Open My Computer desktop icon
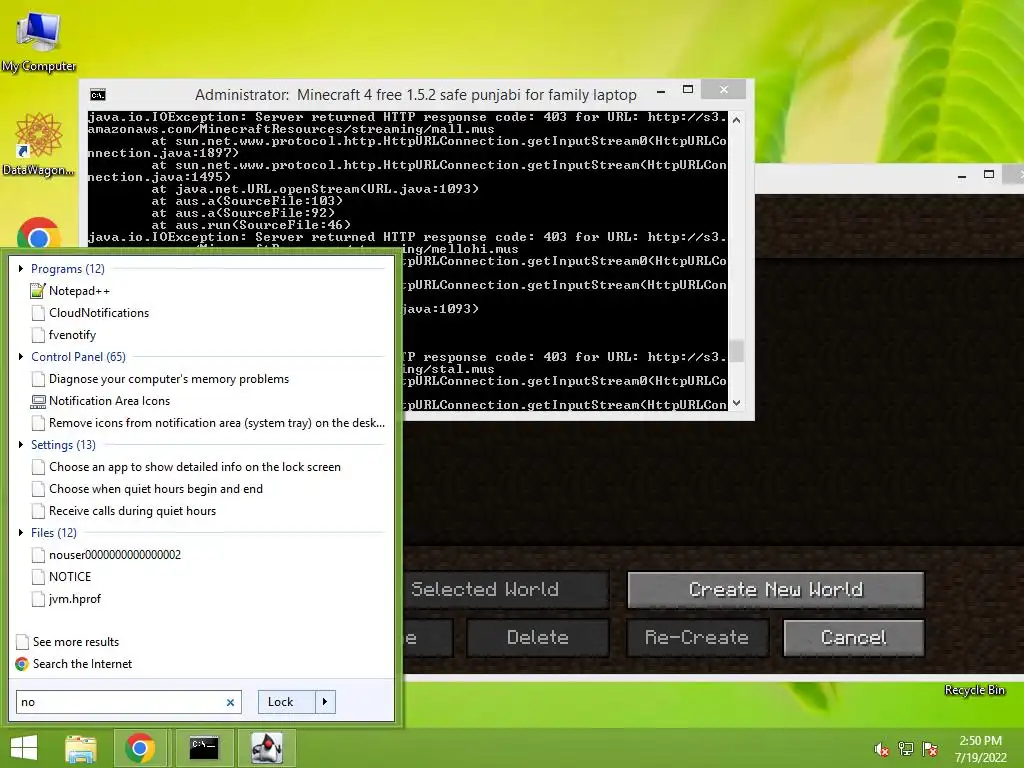The height and width of the screenshot is (768, 1024). tap(39, 39)
